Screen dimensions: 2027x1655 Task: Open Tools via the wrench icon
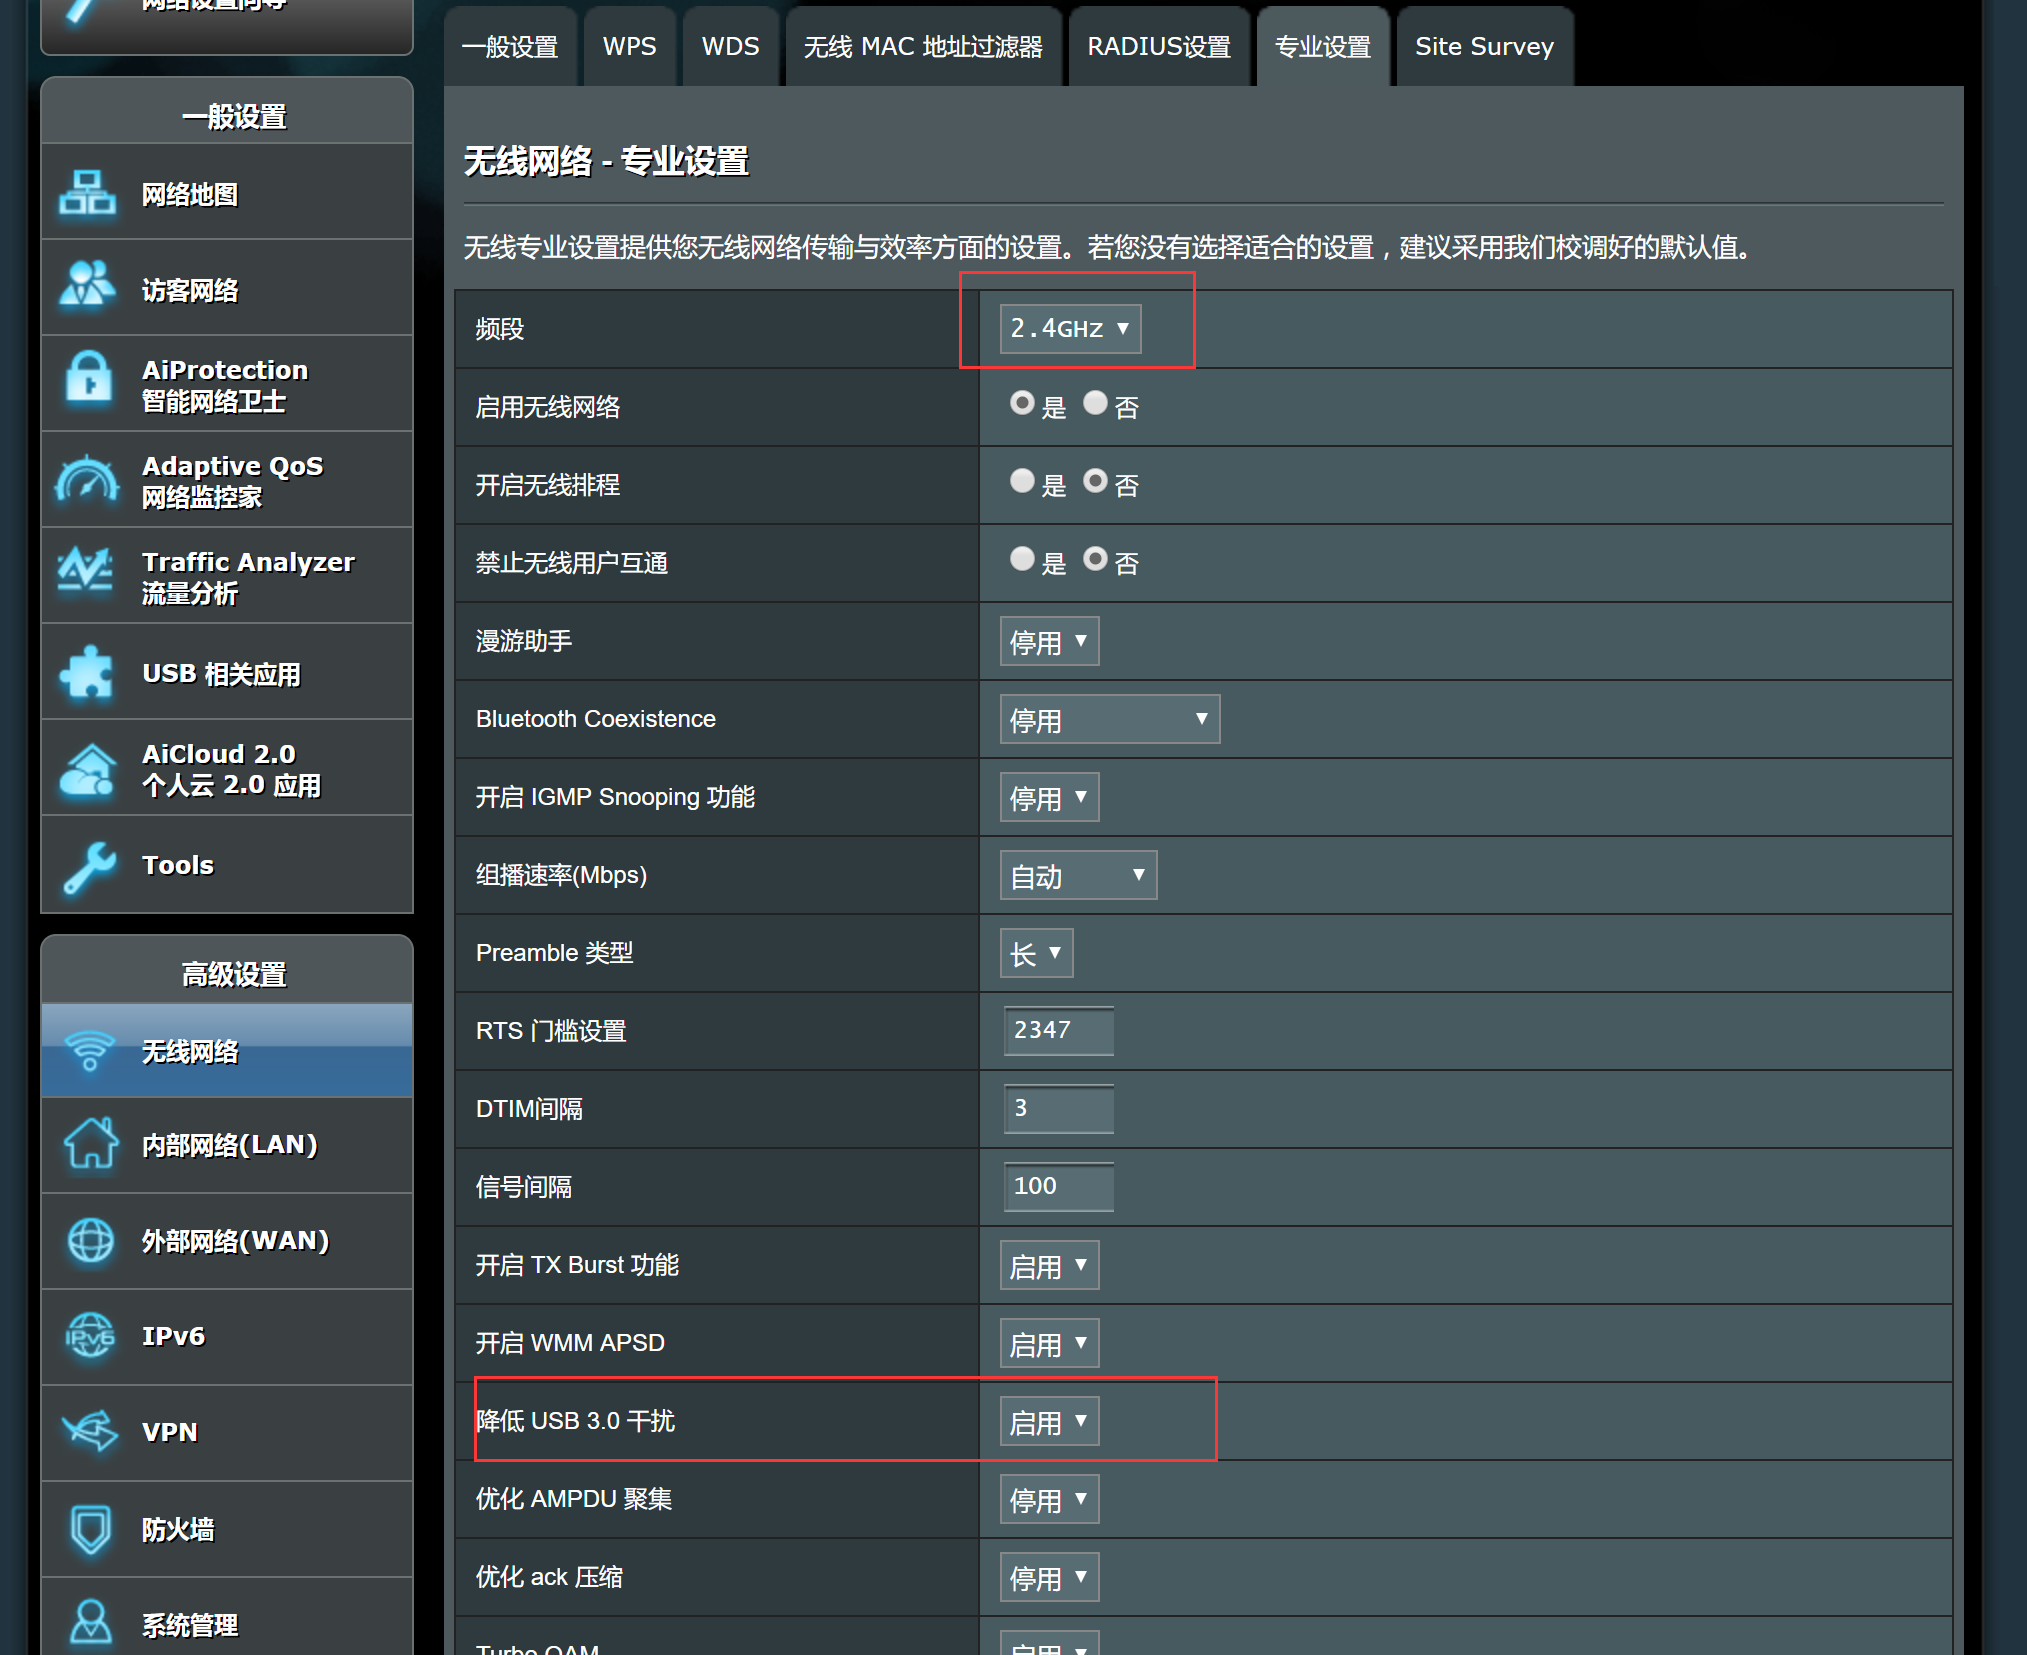(87, 865)
